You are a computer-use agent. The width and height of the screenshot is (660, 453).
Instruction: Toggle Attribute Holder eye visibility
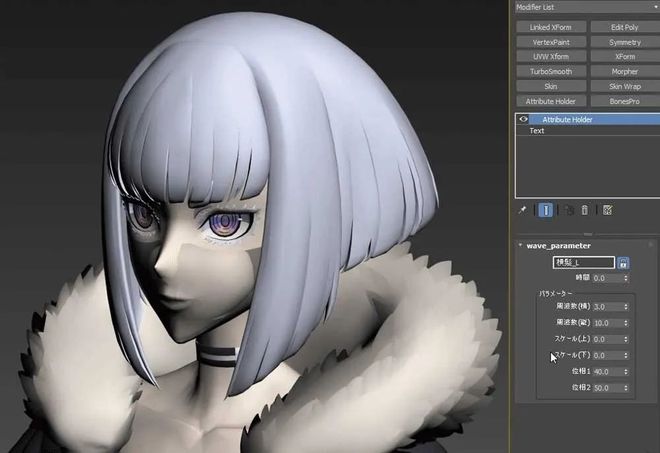(x=523, y=119)
